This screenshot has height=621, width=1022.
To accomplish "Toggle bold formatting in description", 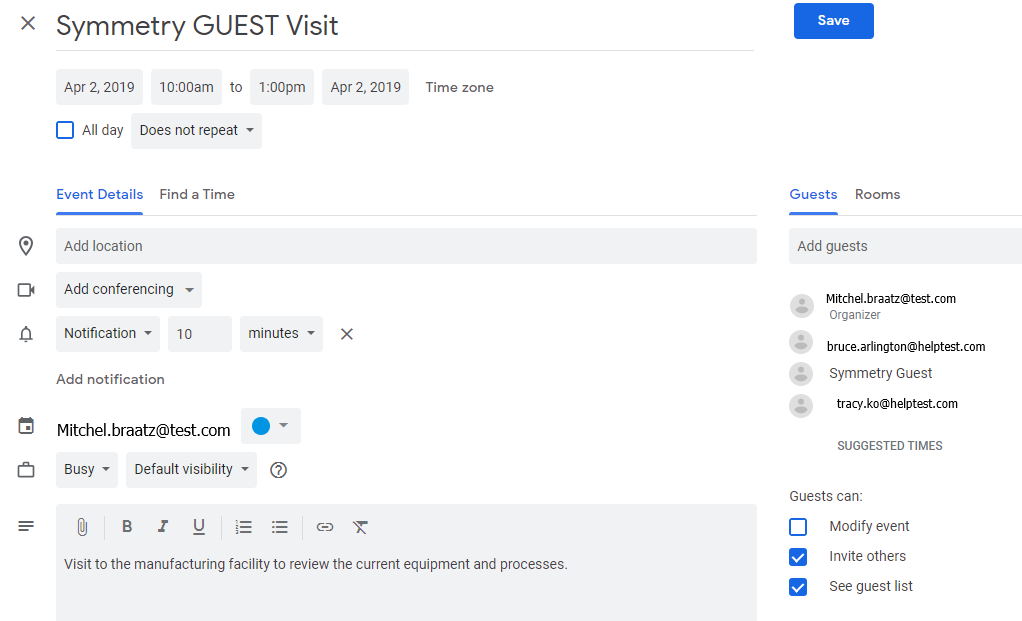I will coord(127,527).
